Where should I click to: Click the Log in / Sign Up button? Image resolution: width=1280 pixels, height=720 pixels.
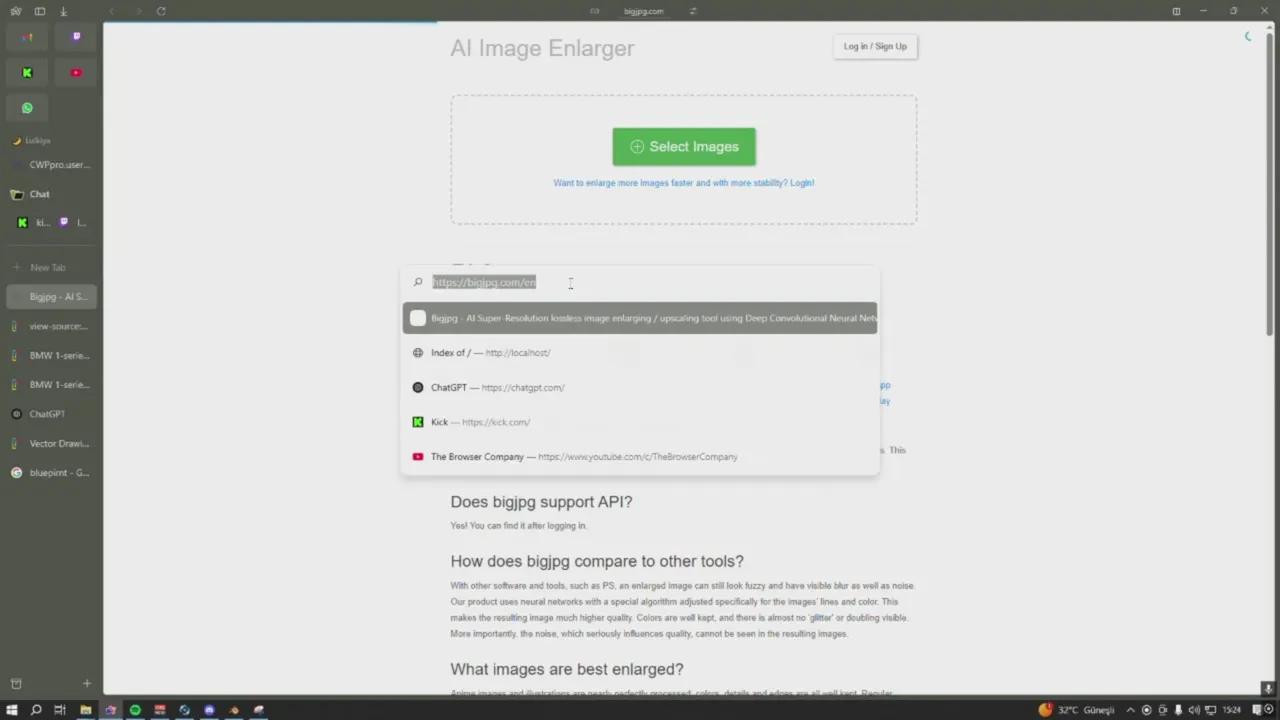pyautogui.click(x=875, y=46)
